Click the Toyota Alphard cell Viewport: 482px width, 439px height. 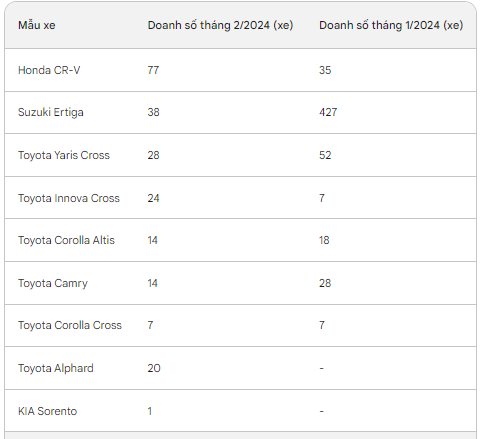(56, 368)
